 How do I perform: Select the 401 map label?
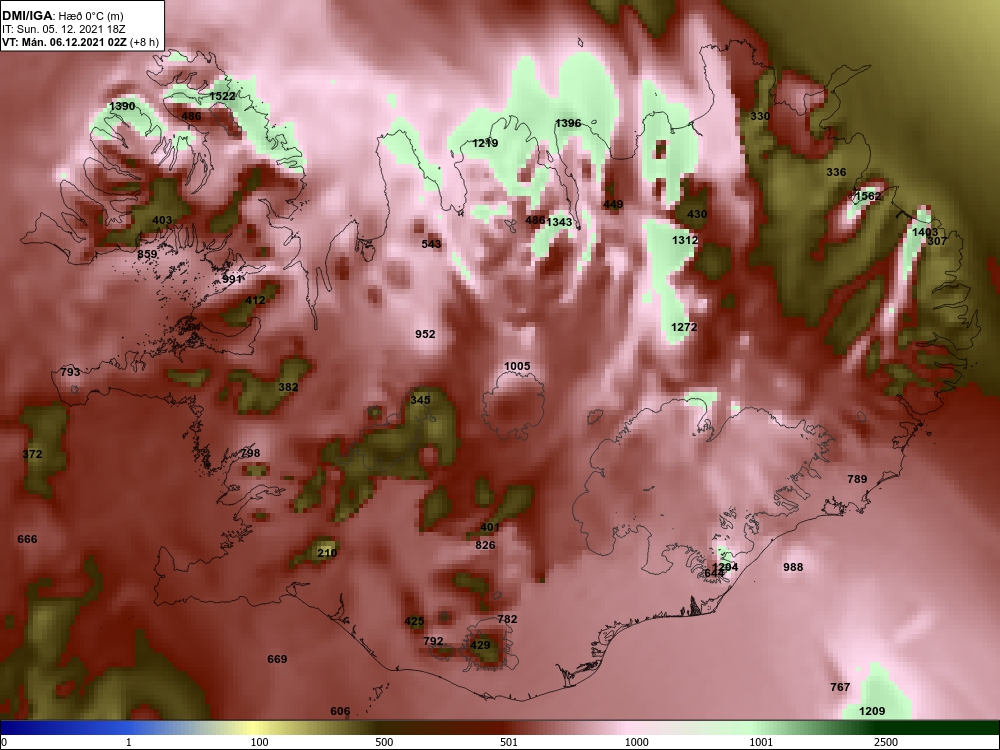coord(490,527)
